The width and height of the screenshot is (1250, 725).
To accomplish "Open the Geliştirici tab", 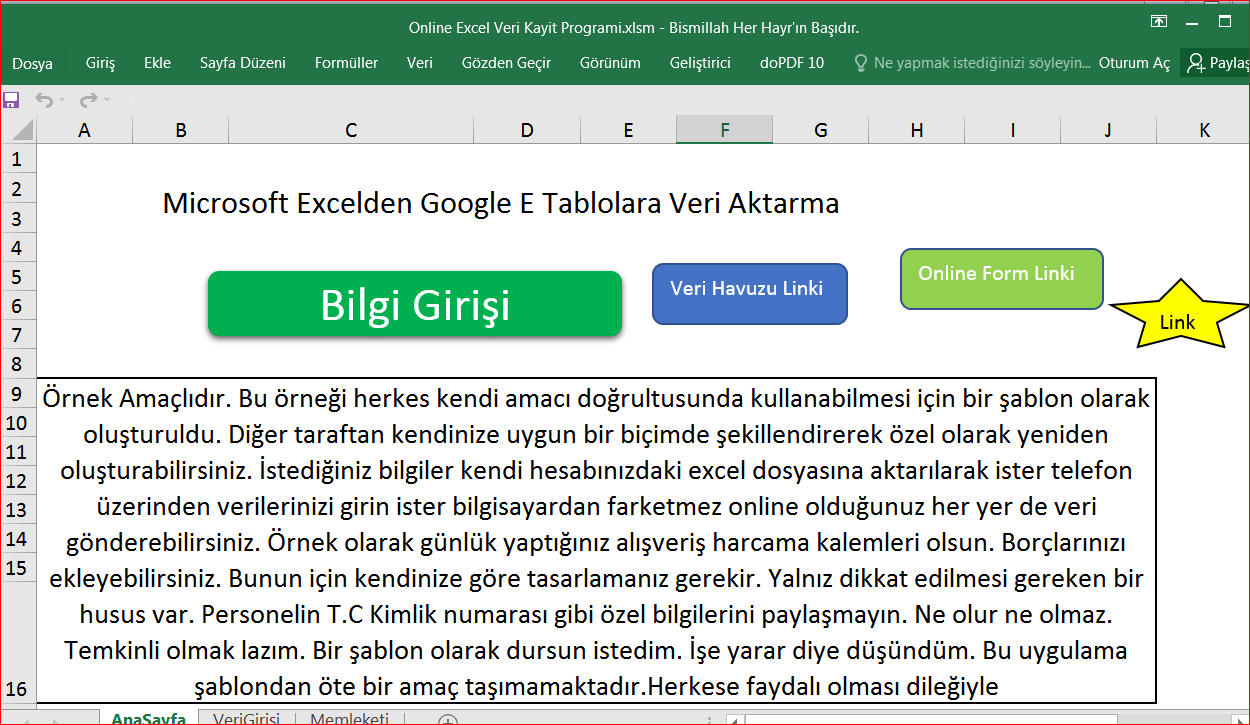I will (700, 63).
